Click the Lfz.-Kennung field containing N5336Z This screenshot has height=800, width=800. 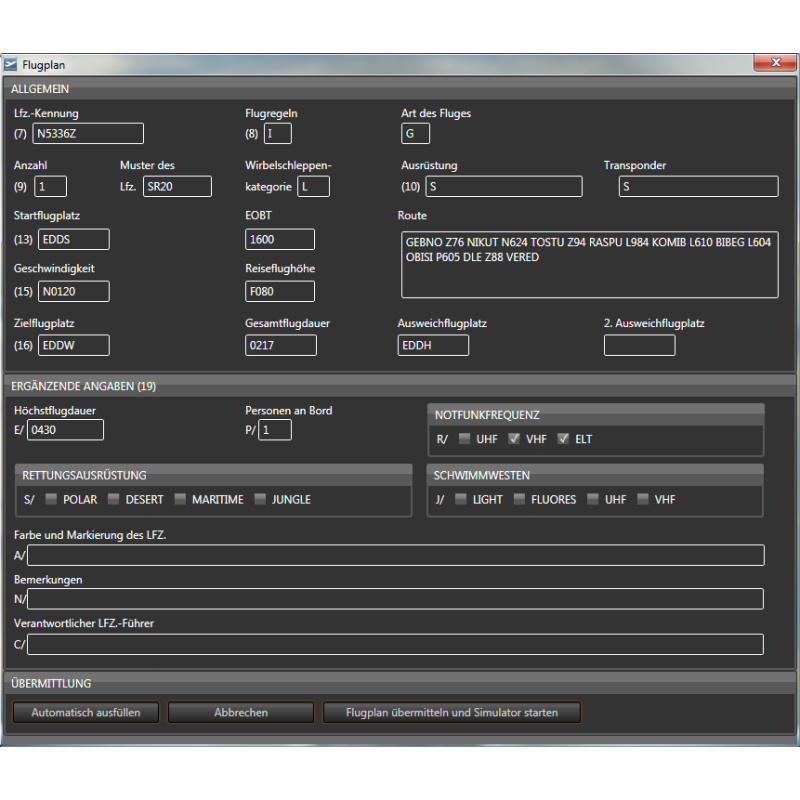(88, 134)
